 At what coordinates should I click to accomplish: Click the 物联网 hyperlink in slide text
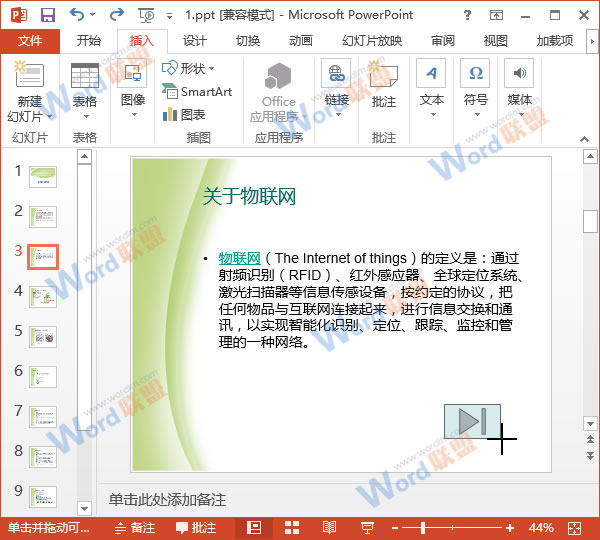(x=240, y=258)
